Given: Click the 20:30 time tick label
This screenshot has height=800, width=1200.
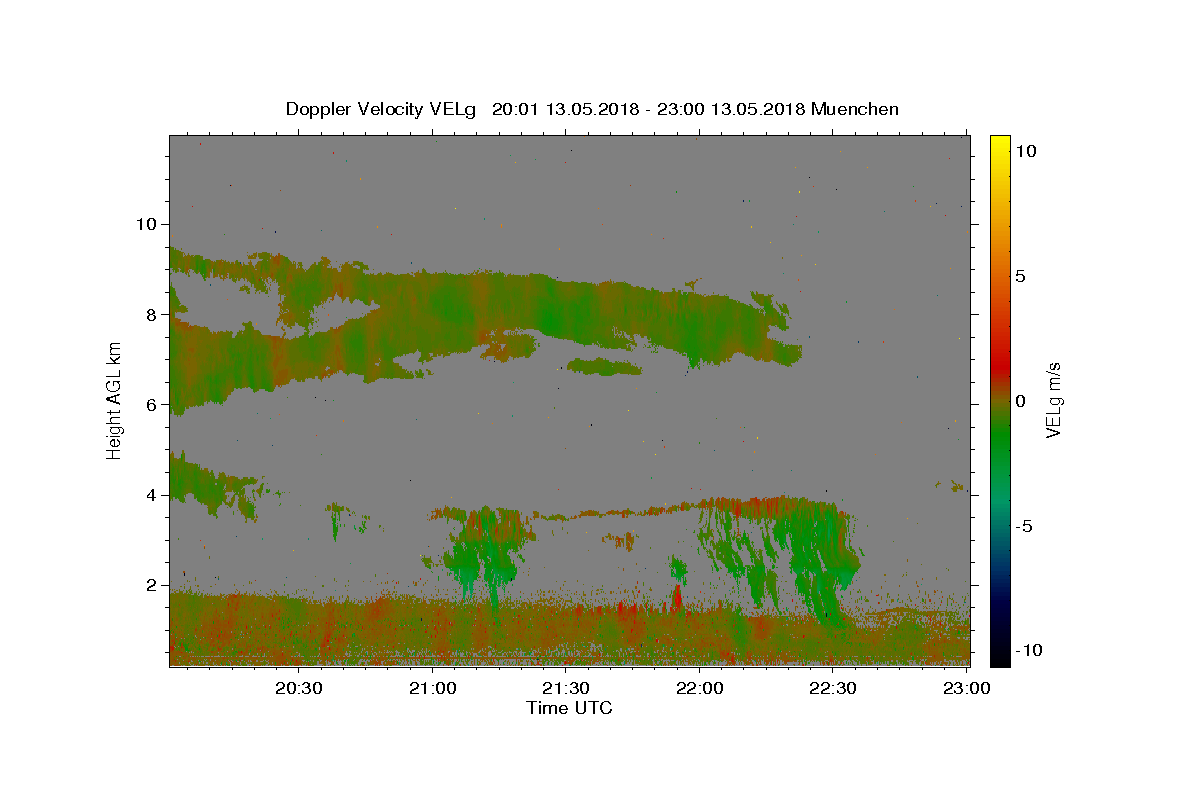Looking at the screenshot, I should (x=299, y=688).
